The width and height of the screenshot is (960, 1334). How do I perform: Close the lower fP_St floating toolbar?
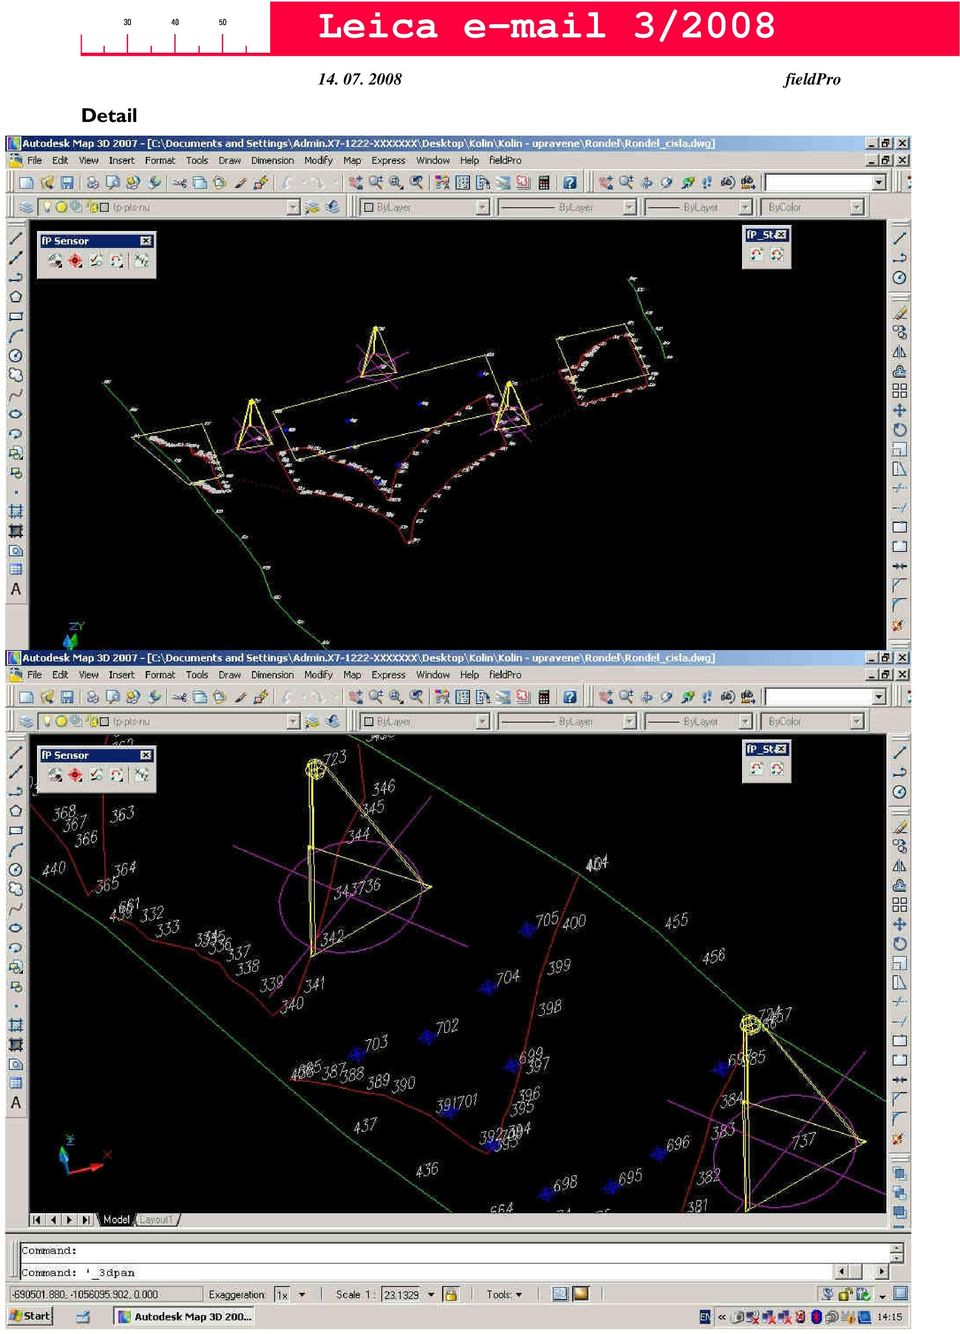(x=781, y=749)
